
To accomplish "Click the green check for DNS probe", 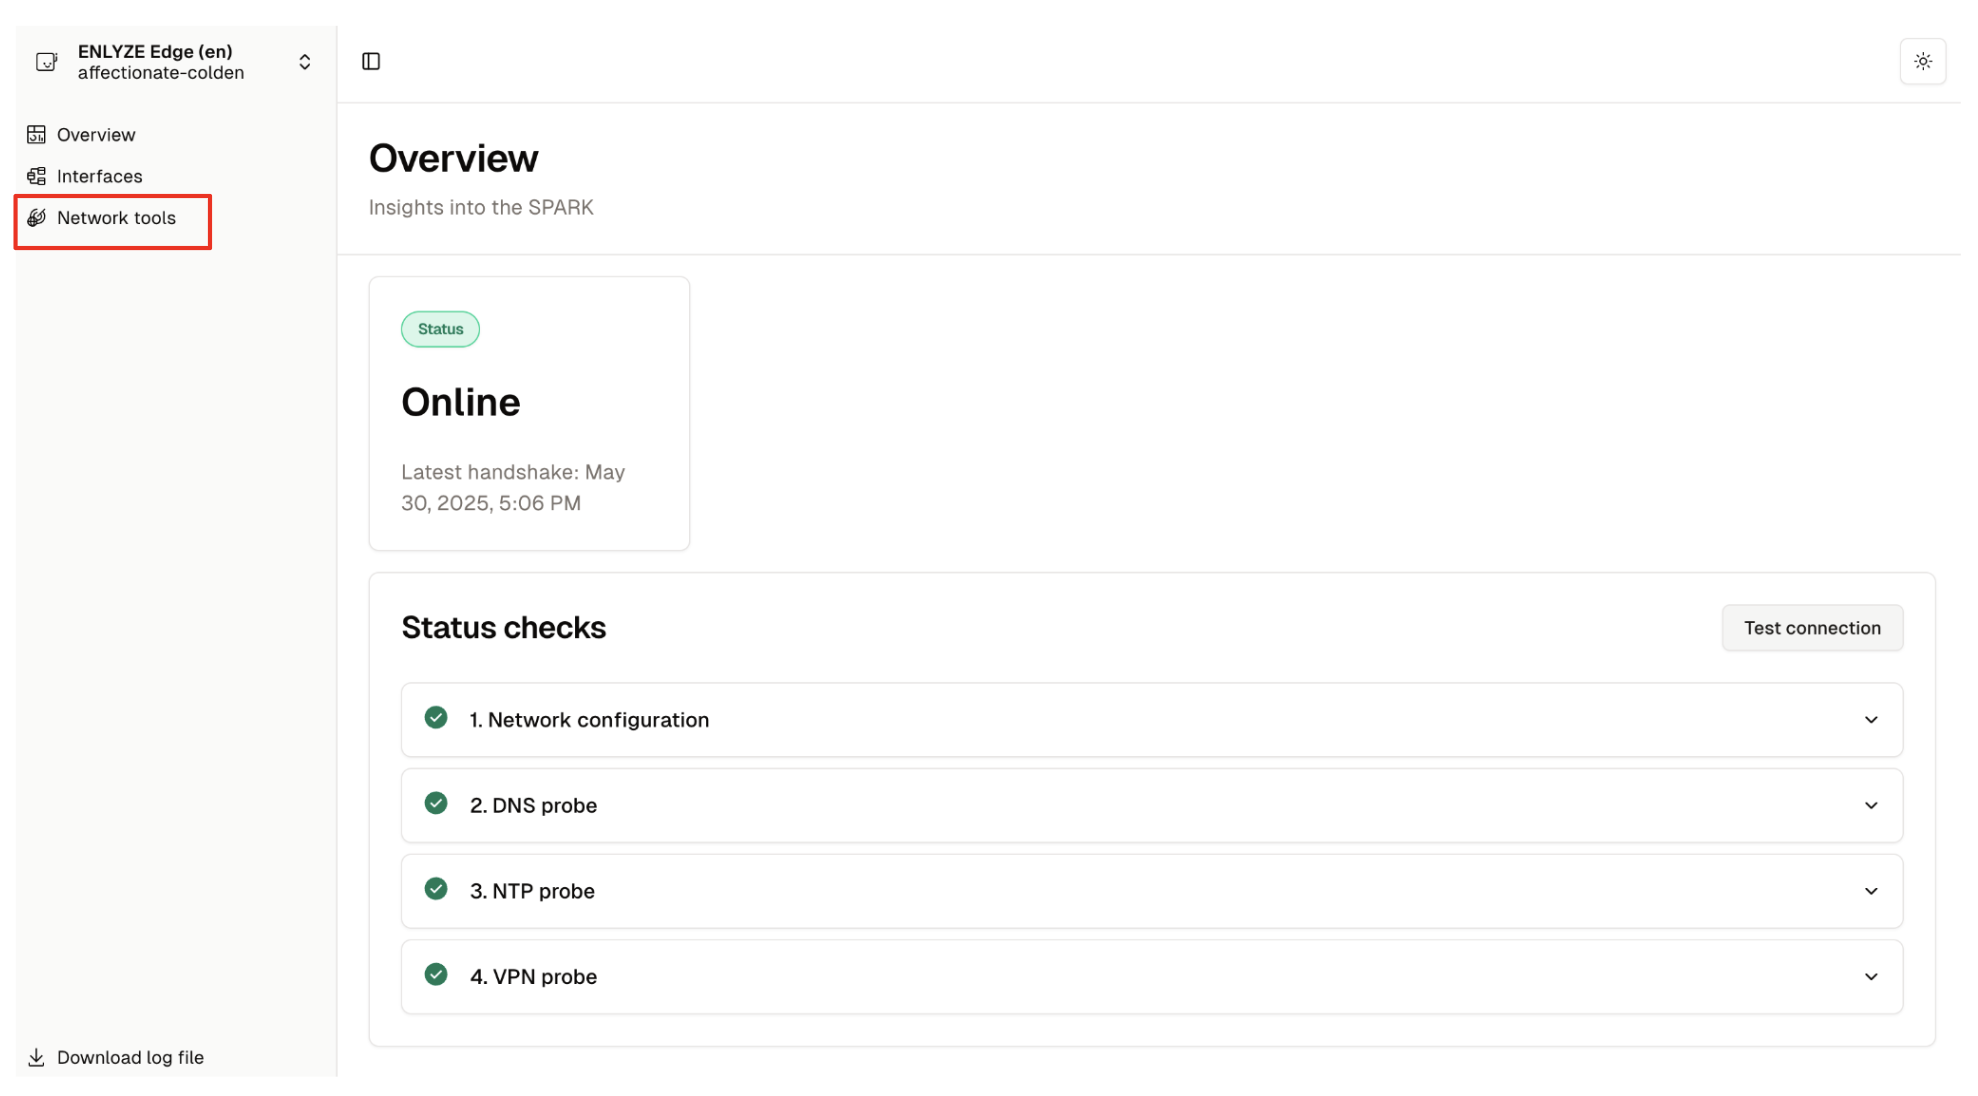I will coord(436,804).
